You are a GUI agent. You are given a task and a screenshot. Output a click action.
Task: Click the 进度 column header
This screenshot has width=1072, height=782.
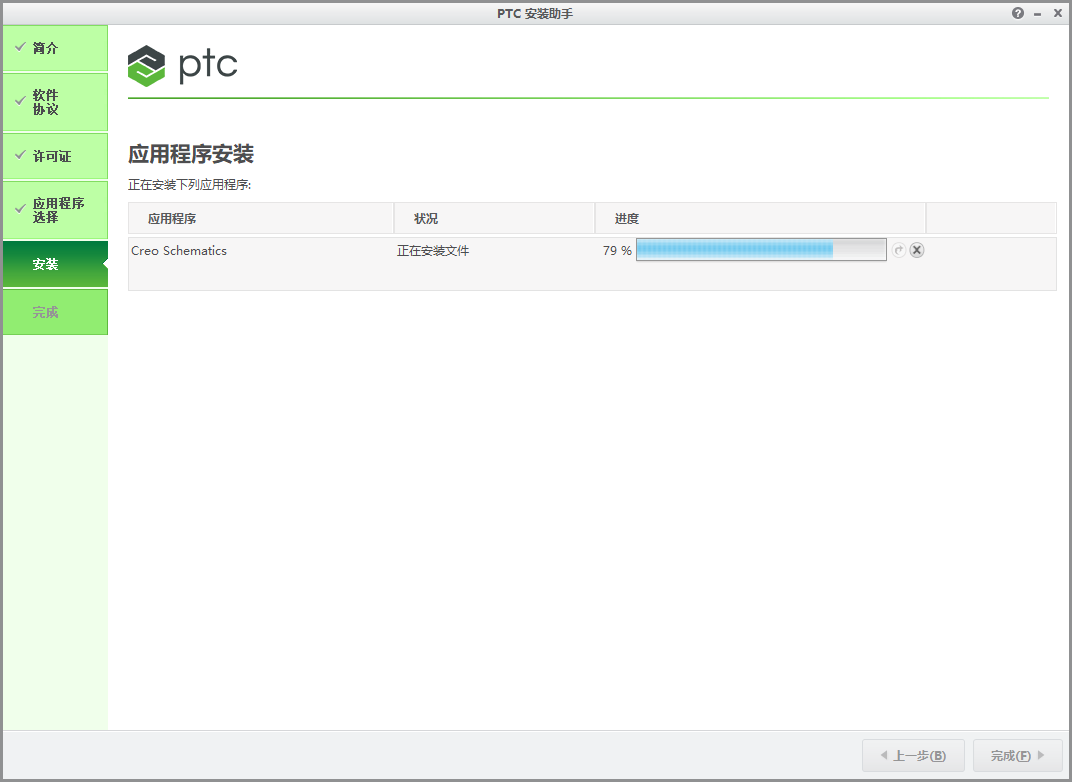[x=760, y=218]
